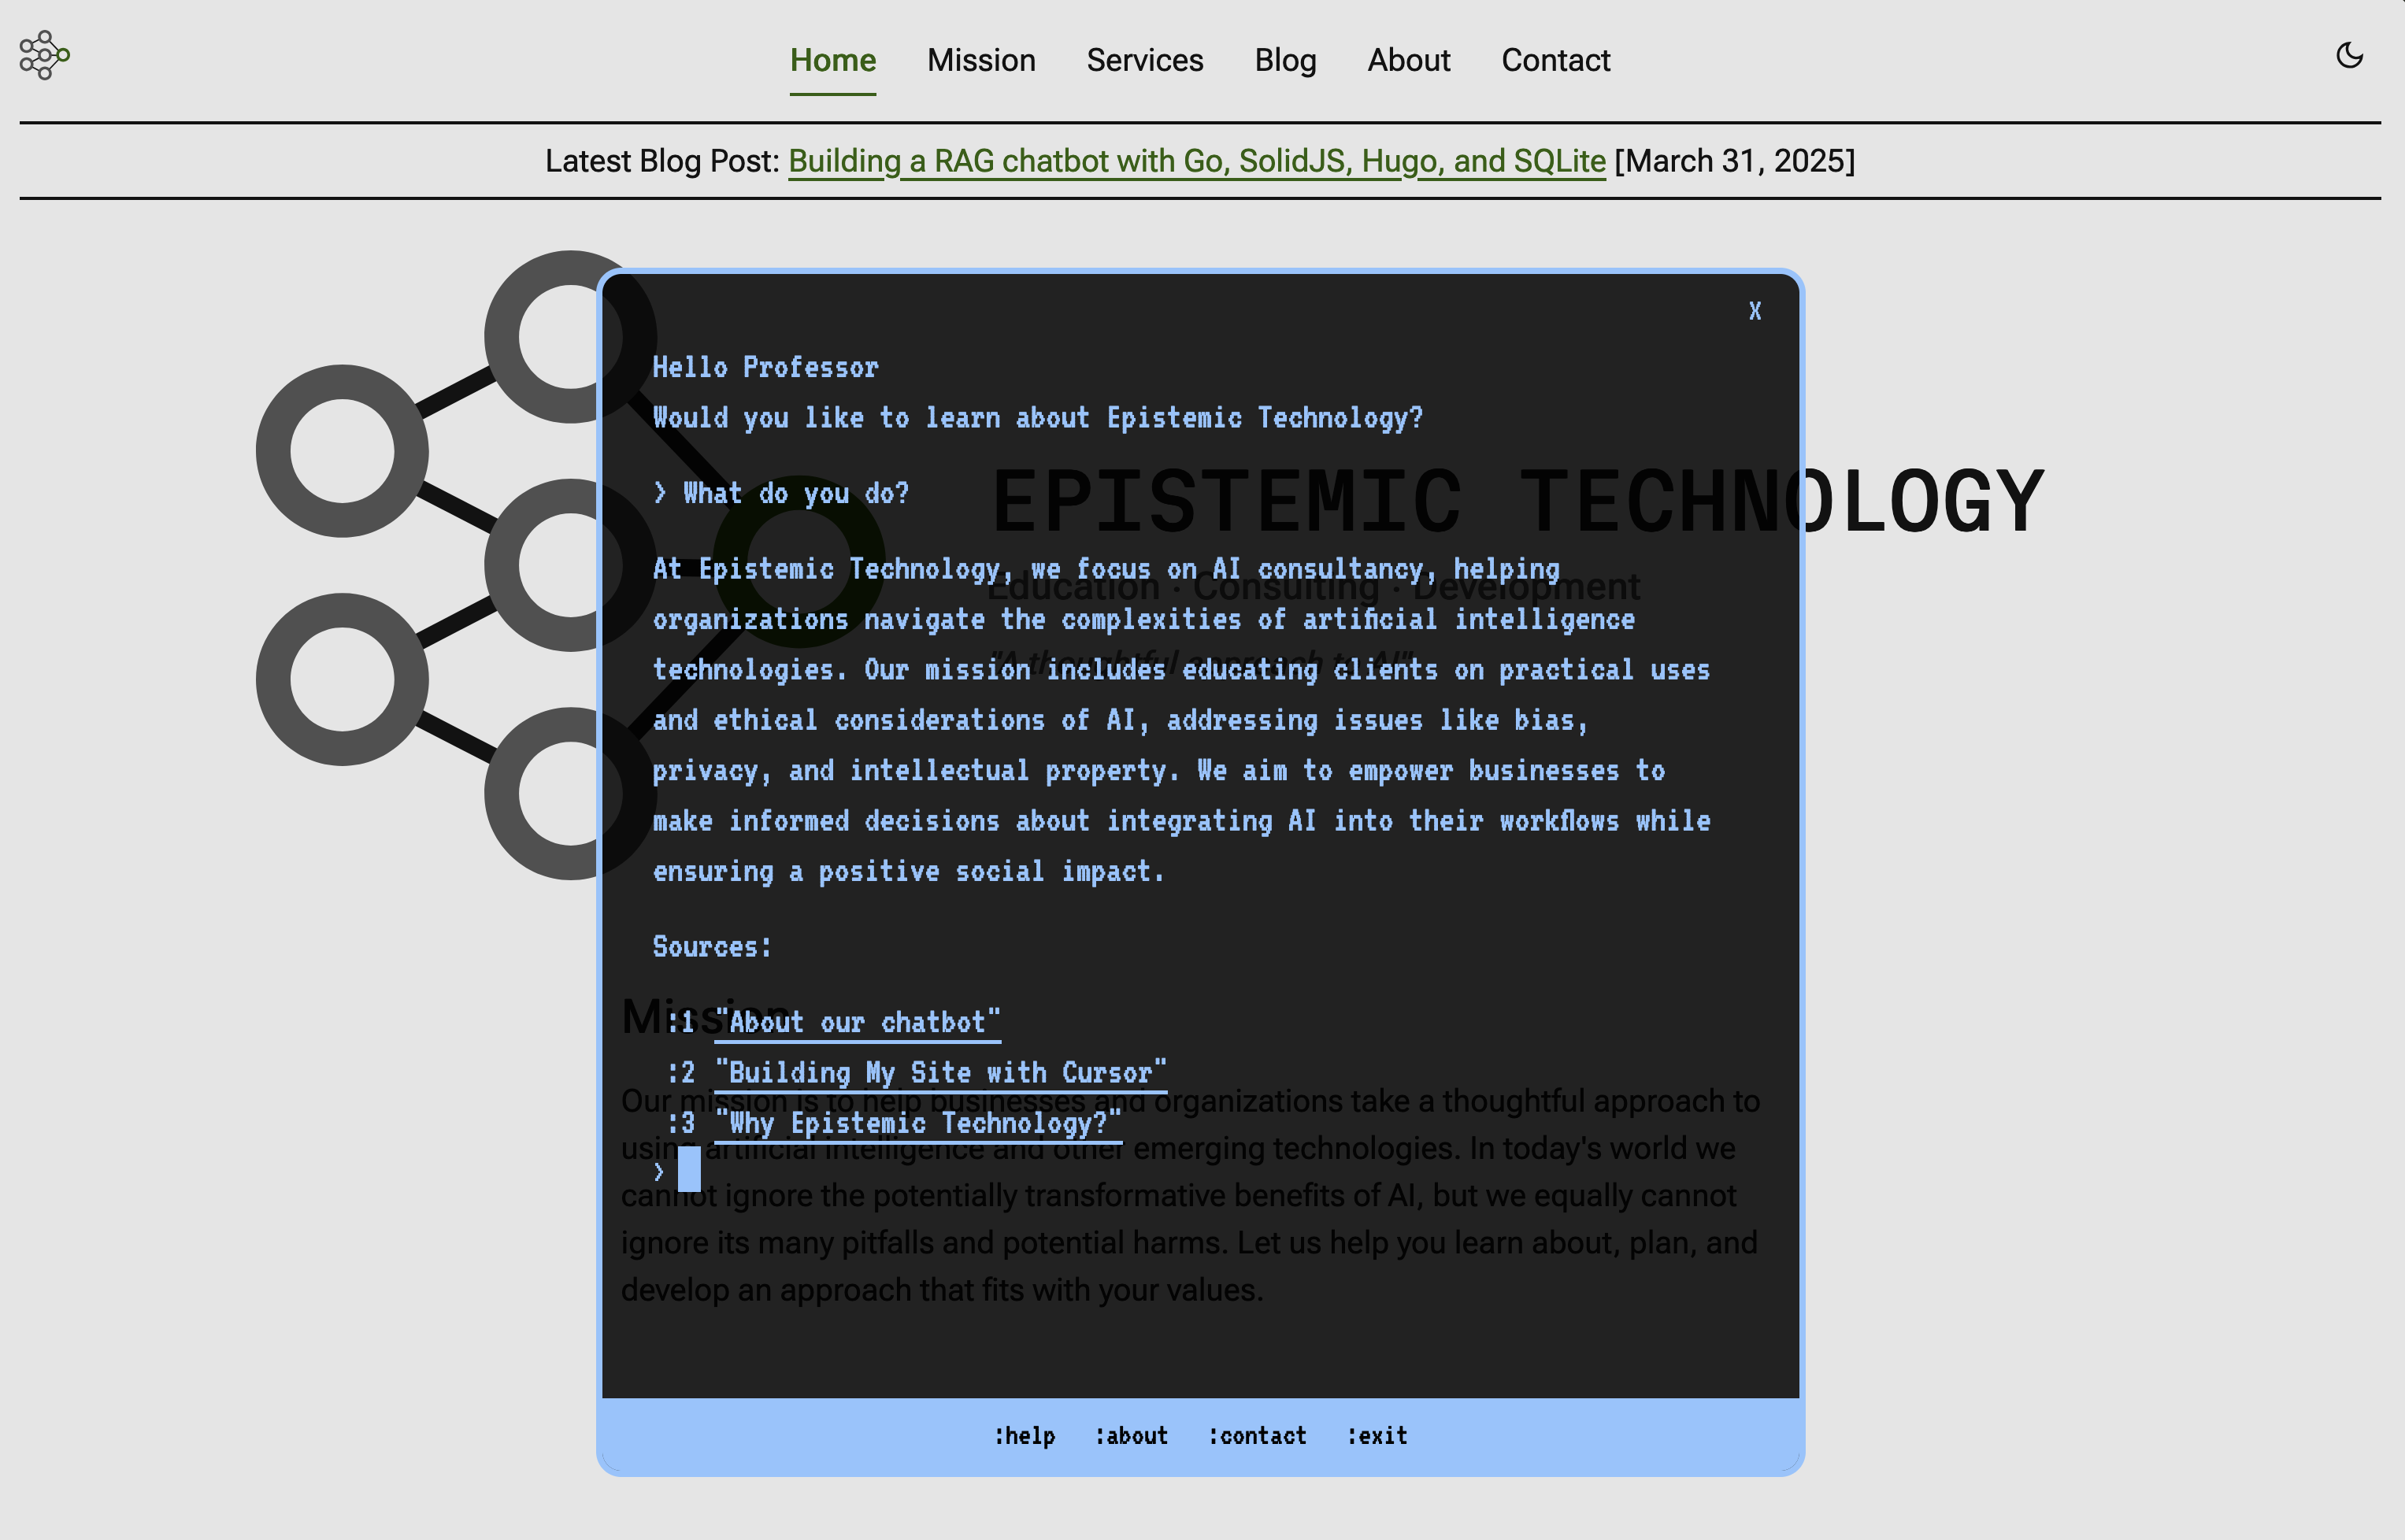Open source "About our chatbot"
Viewport: 2405px width, 1540px height.
click(857, 1022)
